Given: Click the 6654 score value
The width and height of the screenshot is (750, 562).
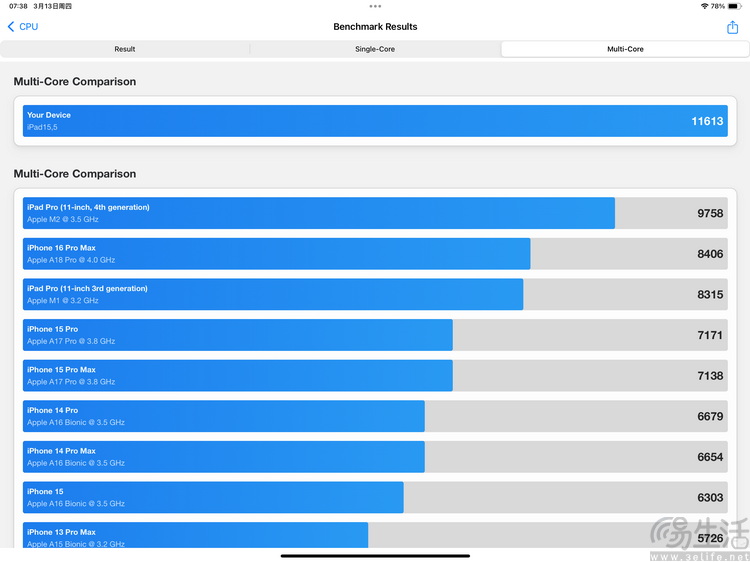Looking at the screenshot, I should (x=710, y=457).
